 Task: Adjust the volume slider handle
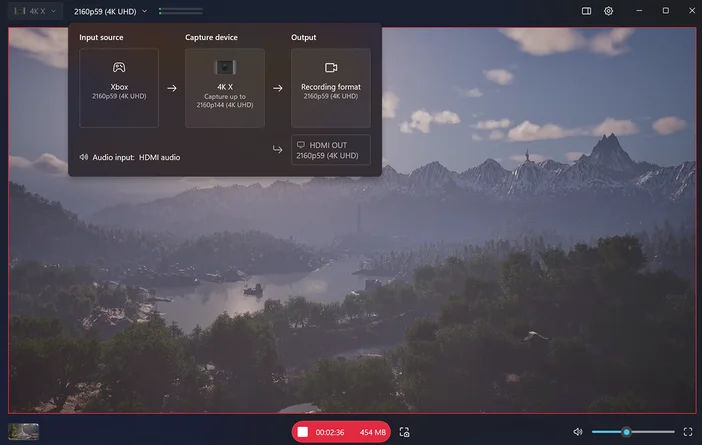626,432
